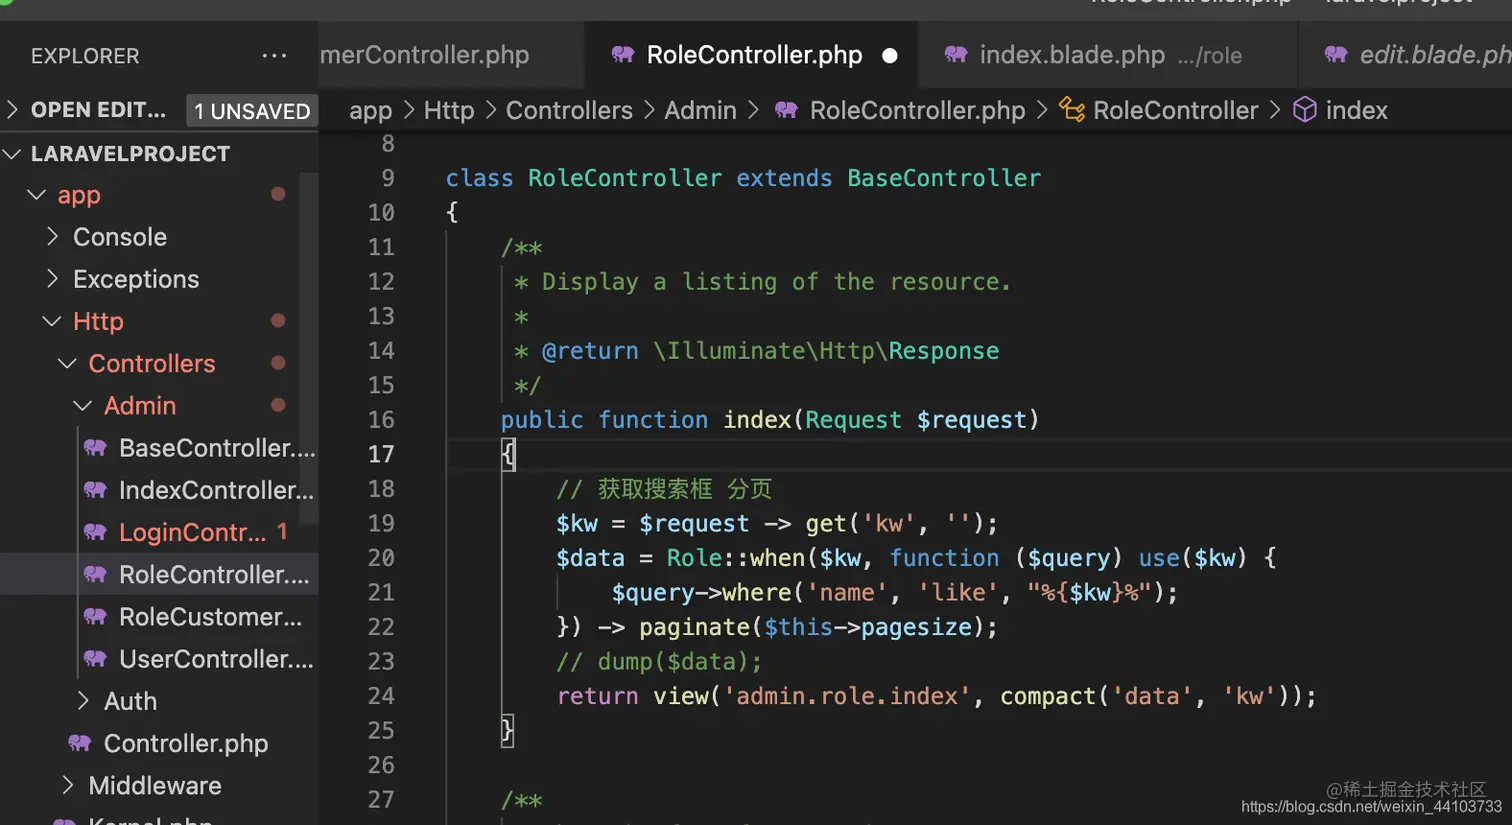The image size is (1512, 825).
Task: Click app in the breadcrumb path
Action: [370, 110]
